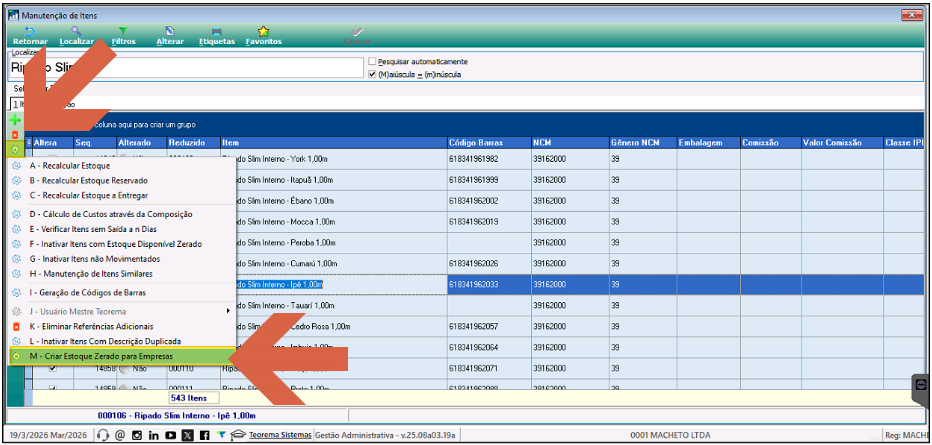Viewport: 932px width, 445px height.
Task: Toggle the Maiúscula = minúscula checkbox
Action: pos(372,75)
